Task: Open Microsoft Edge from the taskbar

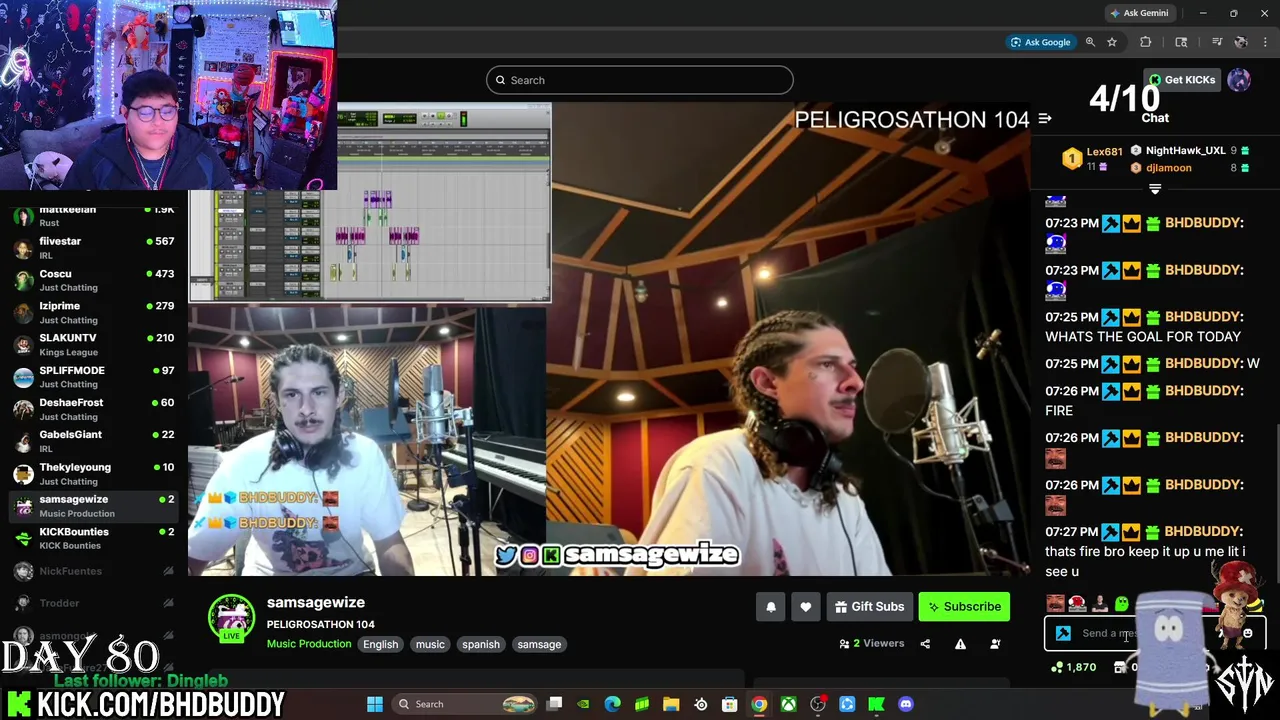Action: (x=613, y=704)
